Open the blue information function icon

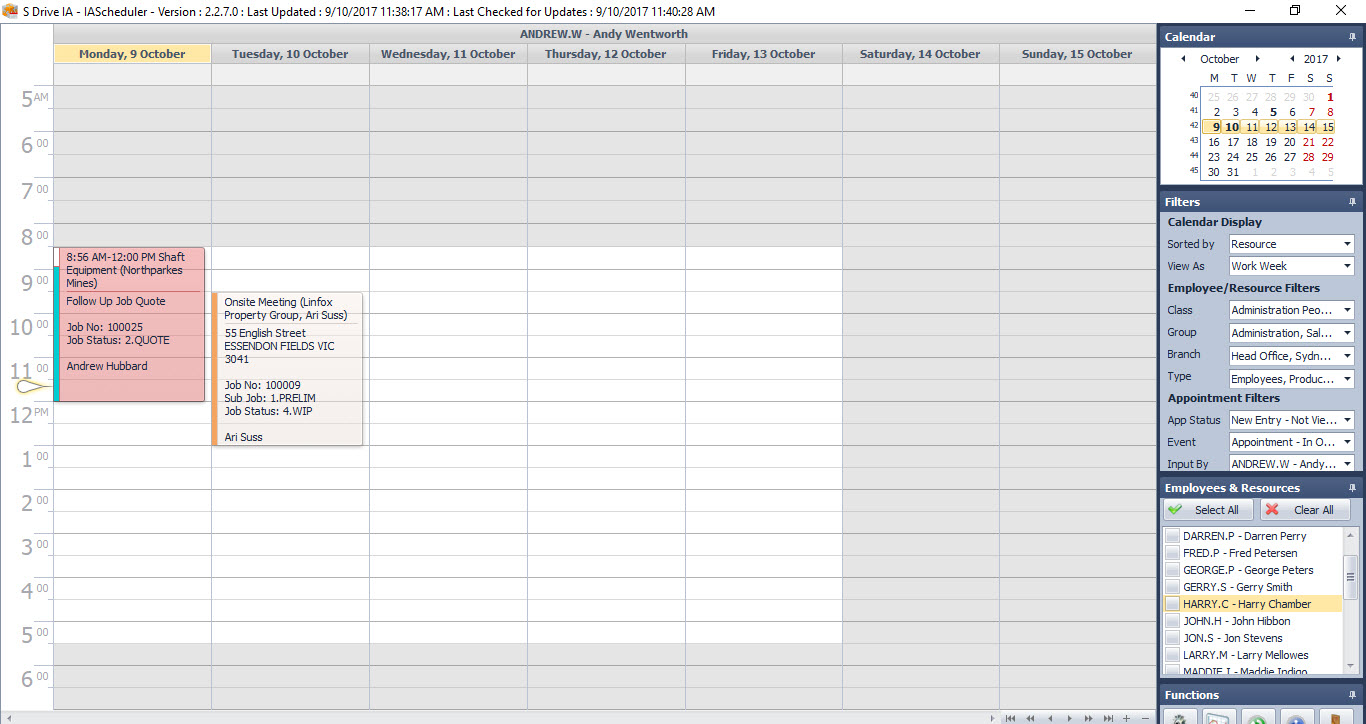tap(1296, 716)
